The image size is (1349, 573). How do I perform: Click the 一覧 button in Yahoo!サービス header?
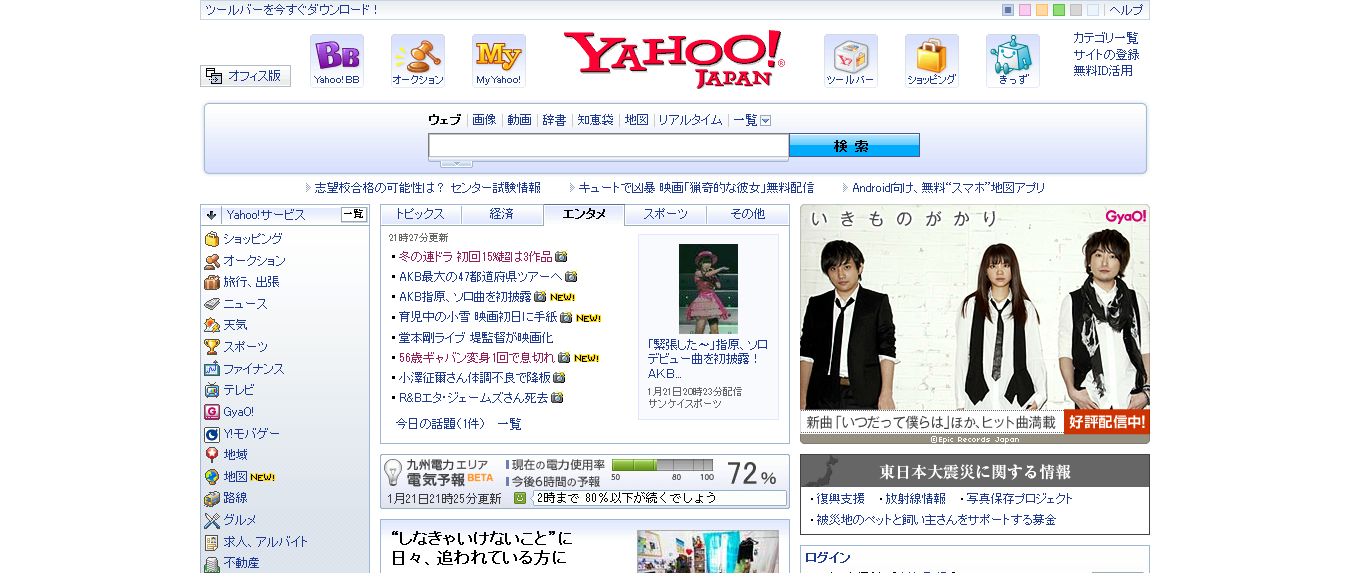tap(354, 214)
